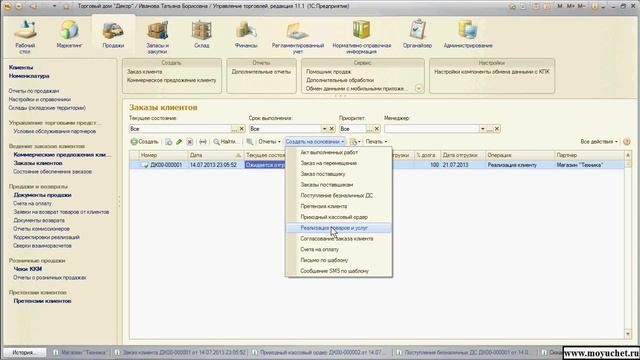Switch to Магазин "Техника" bottom tab

point(80,352)
